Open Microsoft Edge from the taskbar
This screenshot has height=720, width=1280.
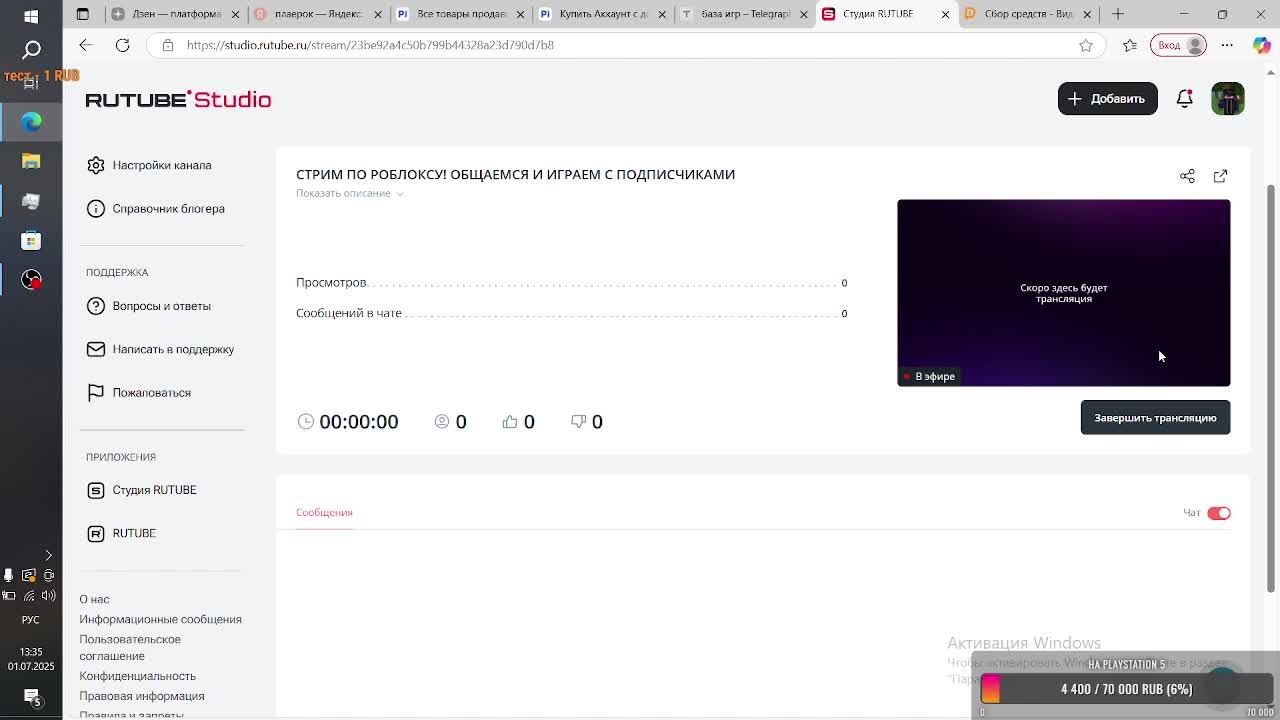pos(31,121)
